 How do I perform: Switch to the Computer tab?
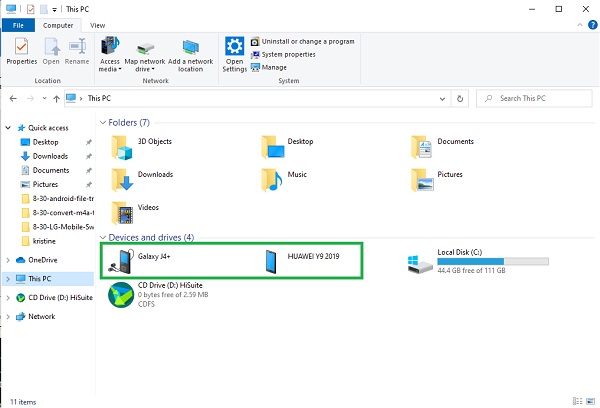coord(58,25)
